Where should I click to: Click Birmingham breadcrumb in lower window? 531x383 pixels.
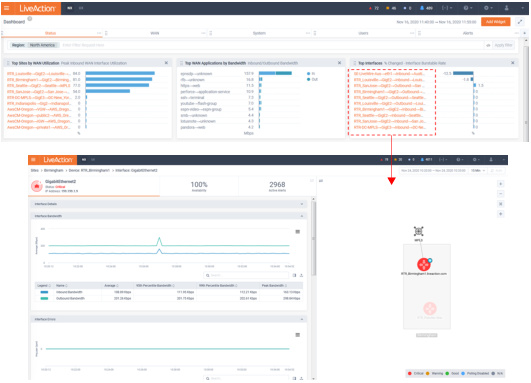(54, 170)
